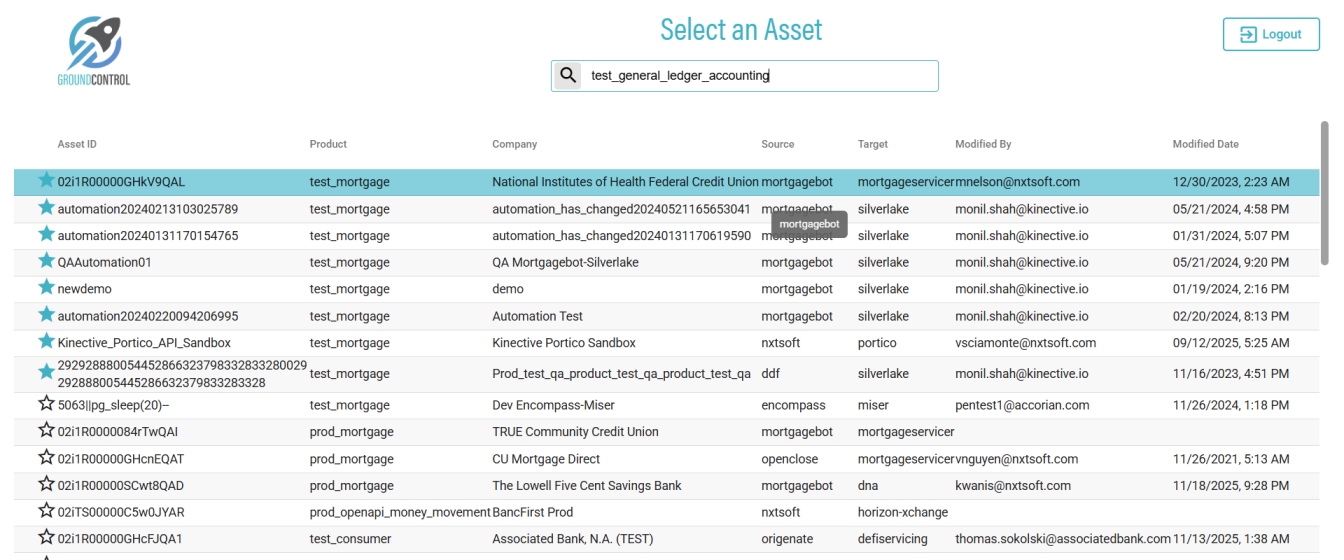Mark 02iTS00000C5w0JYAR as favorite

(x=46, y=511)
